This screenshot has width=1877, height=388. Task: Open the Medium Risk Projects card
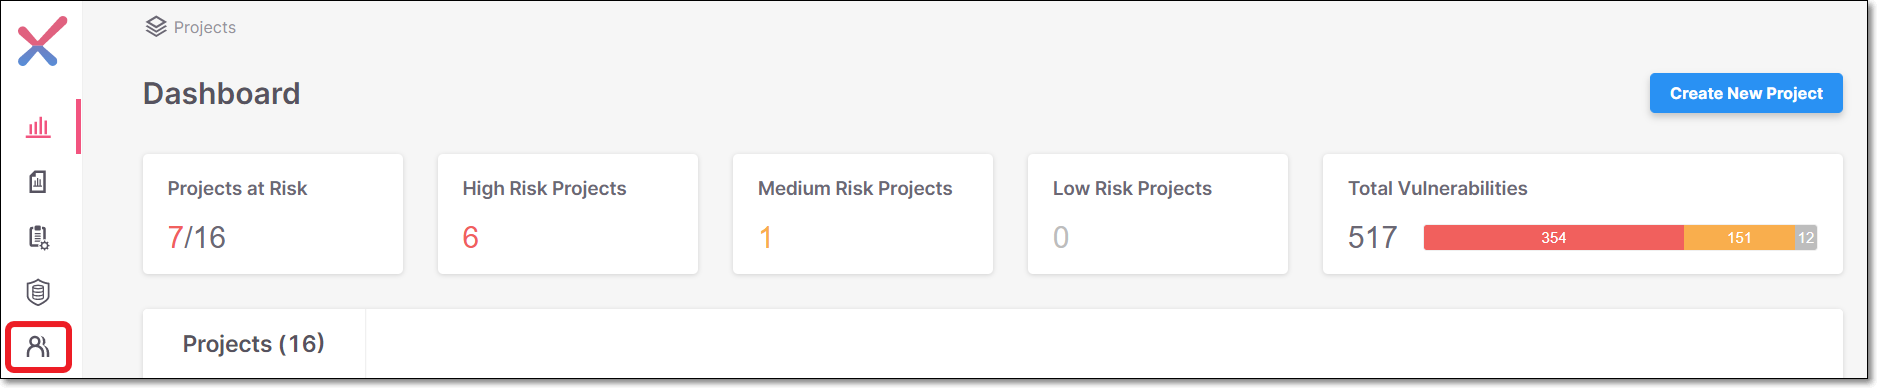863,214
